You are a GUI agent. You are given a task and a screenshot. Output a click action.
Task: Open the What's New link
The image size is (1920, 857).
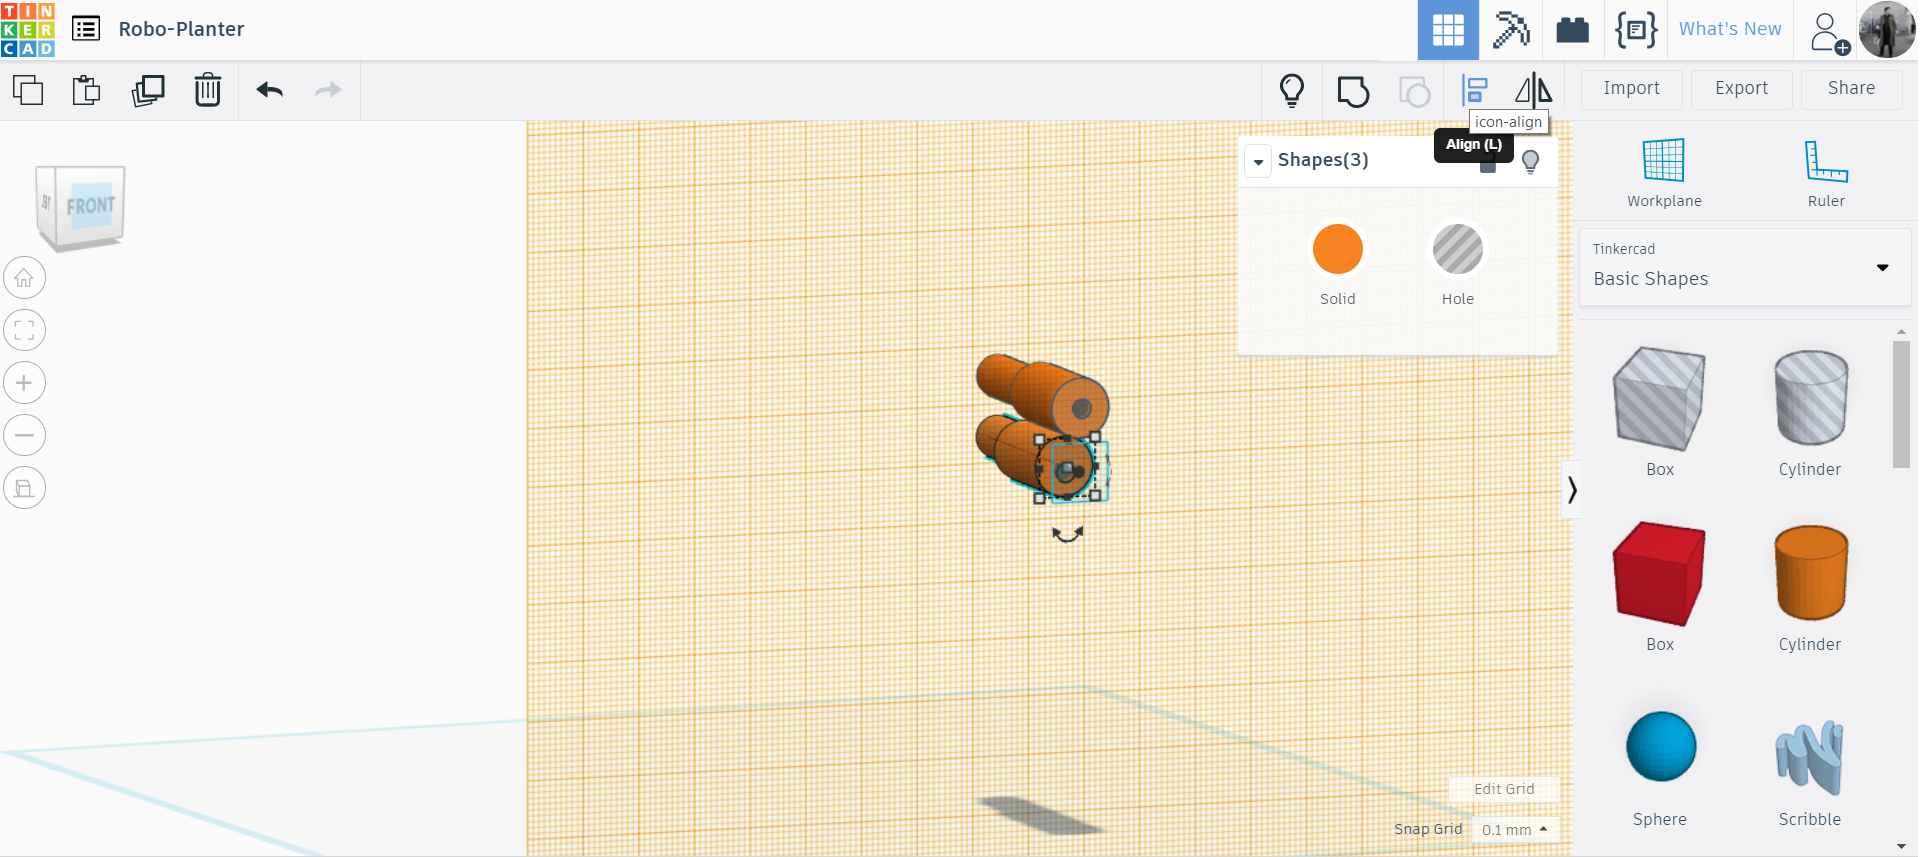tap(1730, 29)
